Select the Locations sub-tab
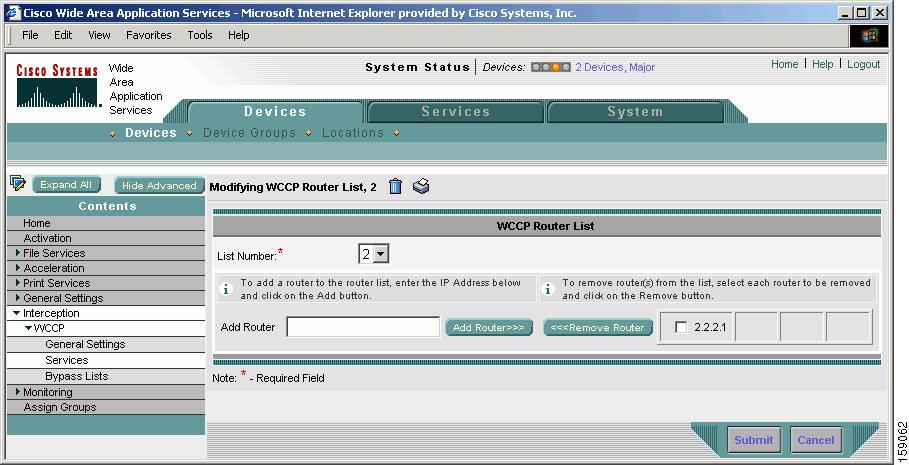Viewport: 909px width, 465px height. pyautogui.click(x=353, y=133)
